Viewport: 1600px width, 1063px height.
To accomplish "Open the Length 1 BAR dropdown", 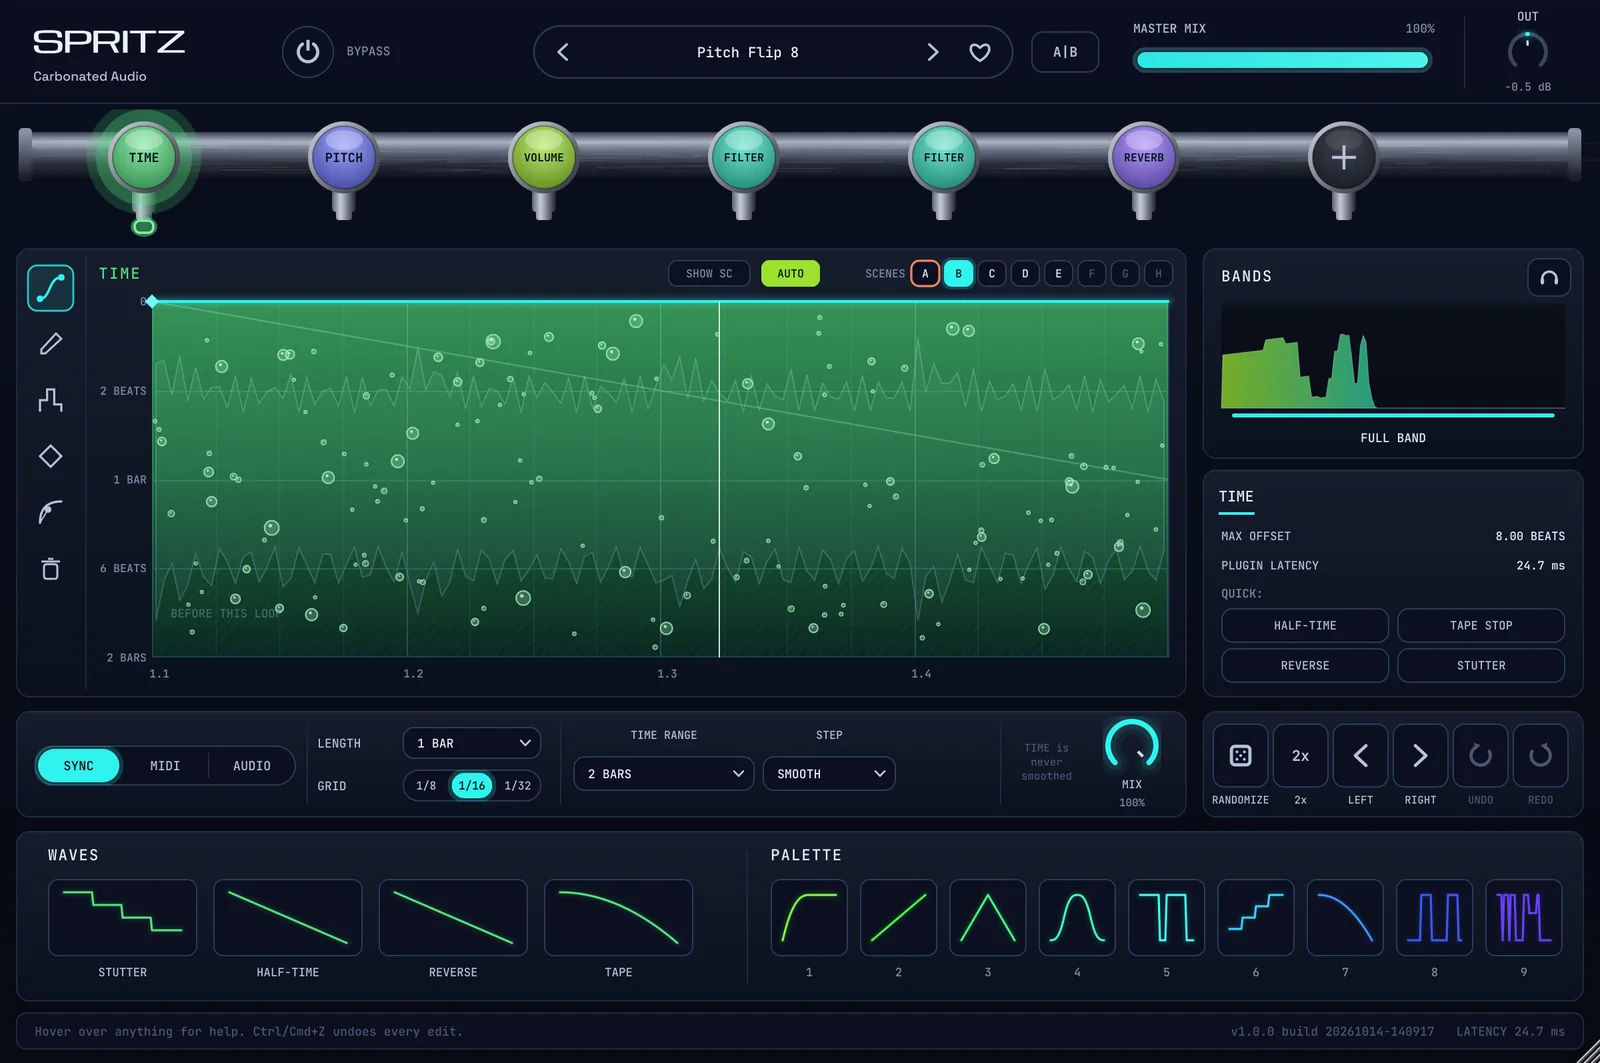I will (x=472, y=743).
